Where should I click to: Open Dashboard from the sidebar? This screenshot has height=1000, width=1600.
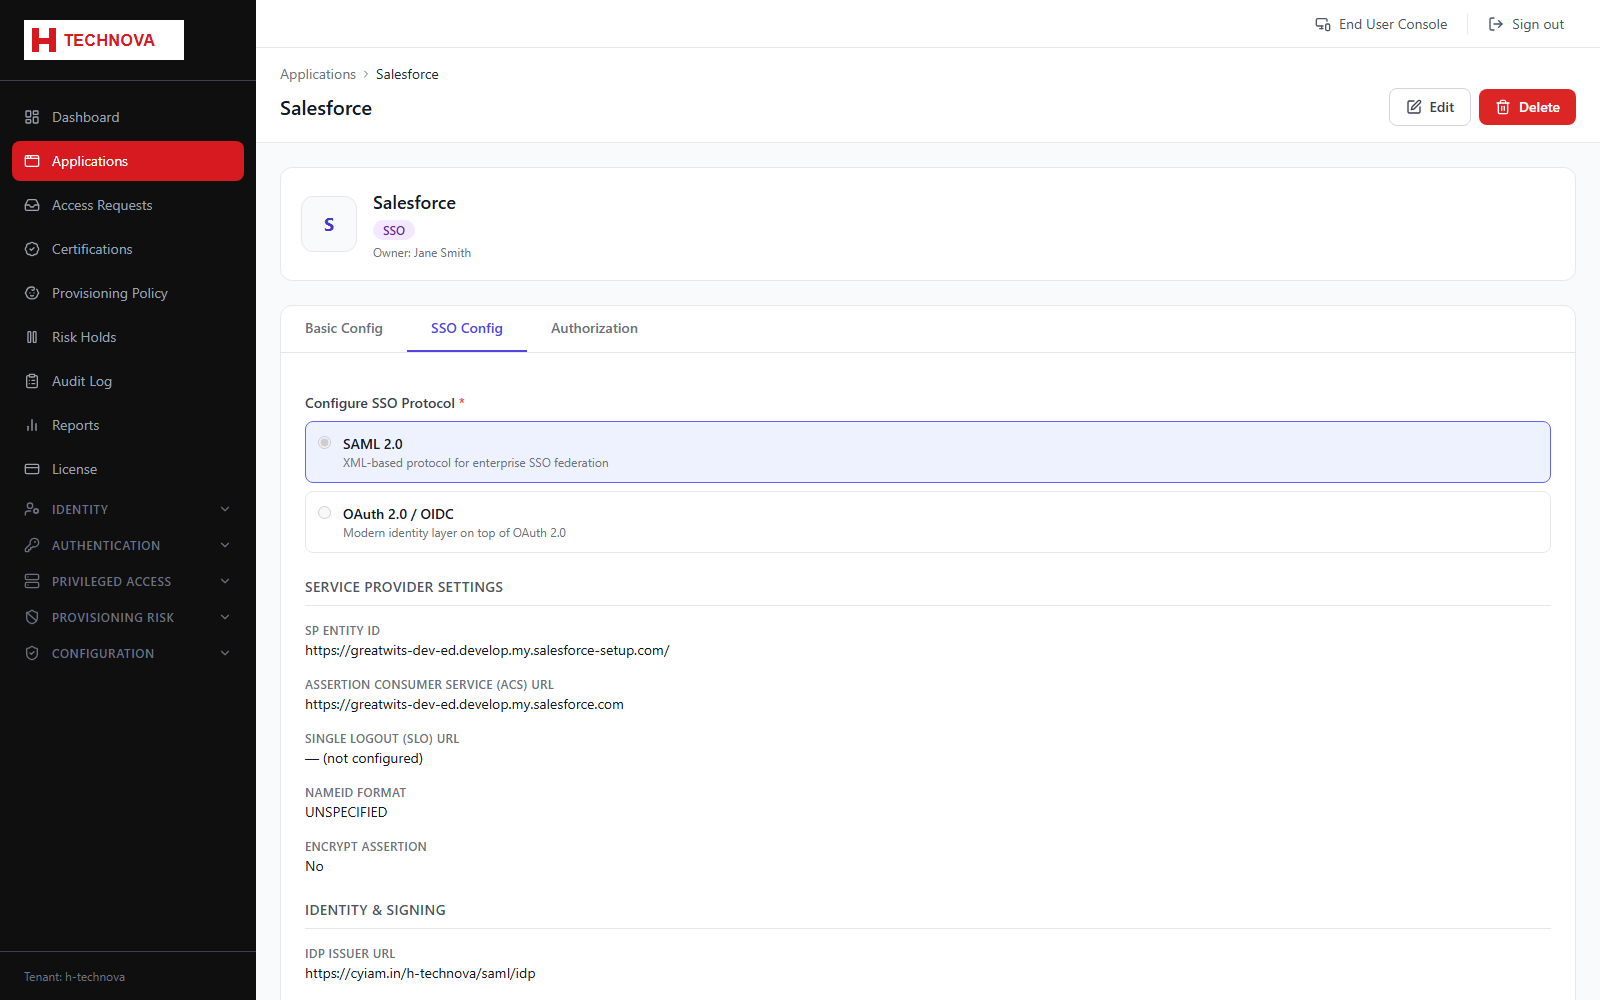128,117
